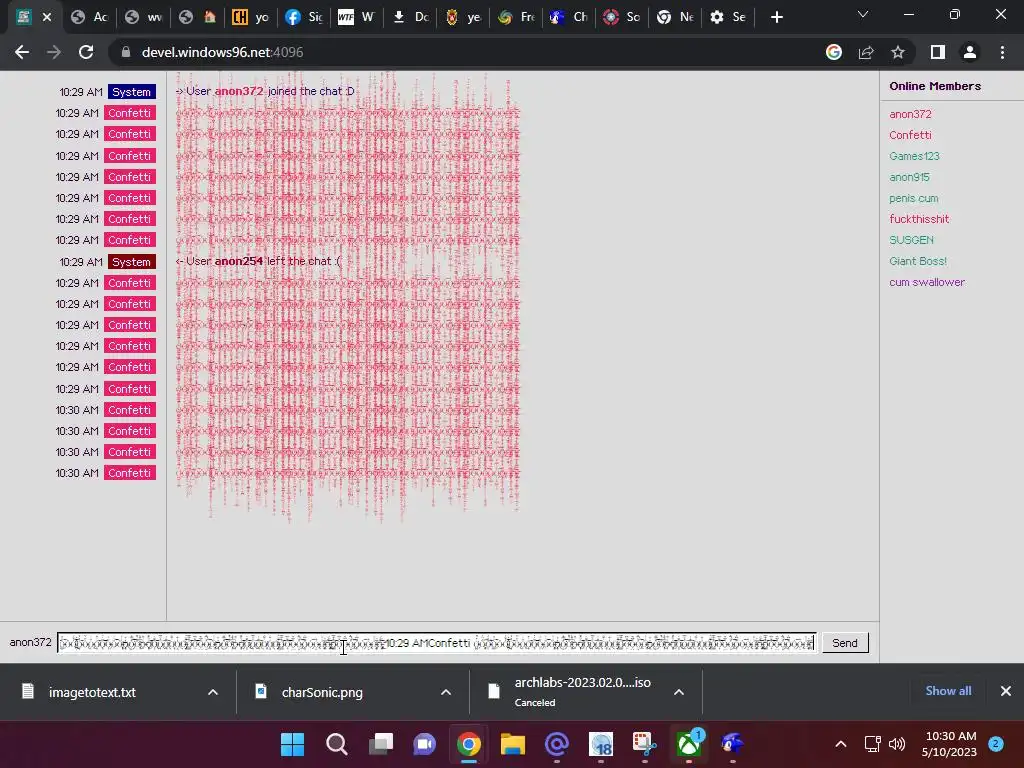Close the downloads bar

click(x=1006, y=691)
